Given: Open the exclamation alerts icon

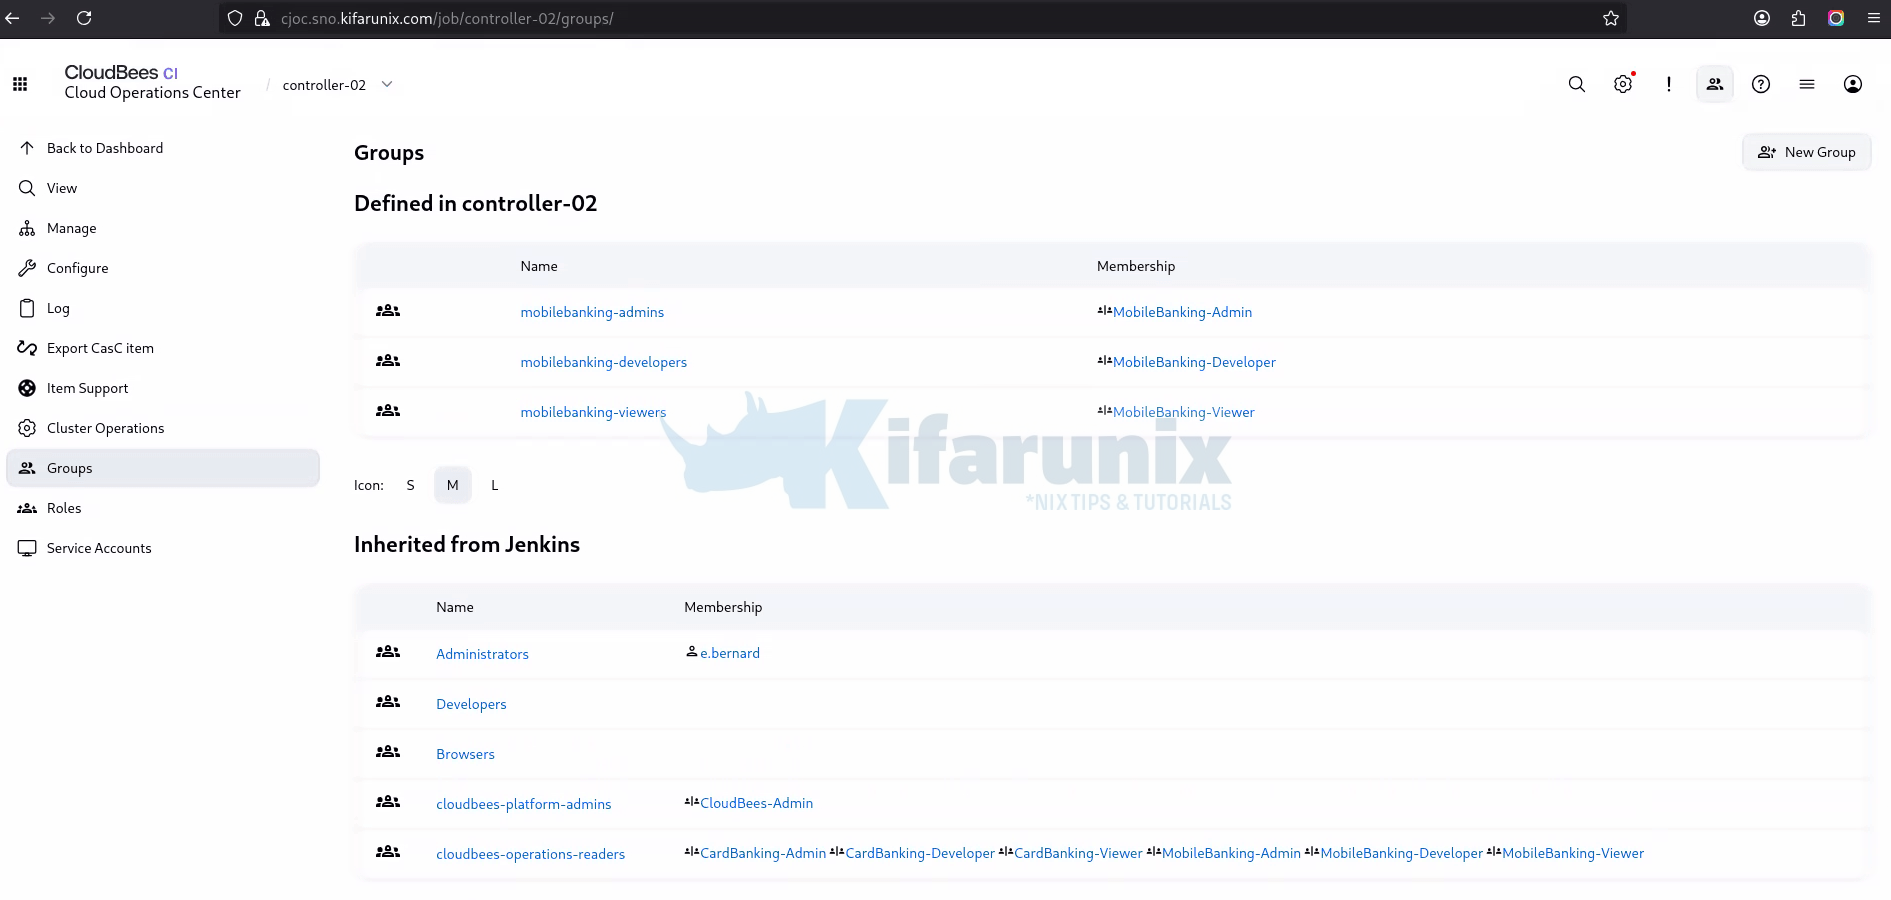Looking at the screenshot, I should click(x=1669, y=84).
